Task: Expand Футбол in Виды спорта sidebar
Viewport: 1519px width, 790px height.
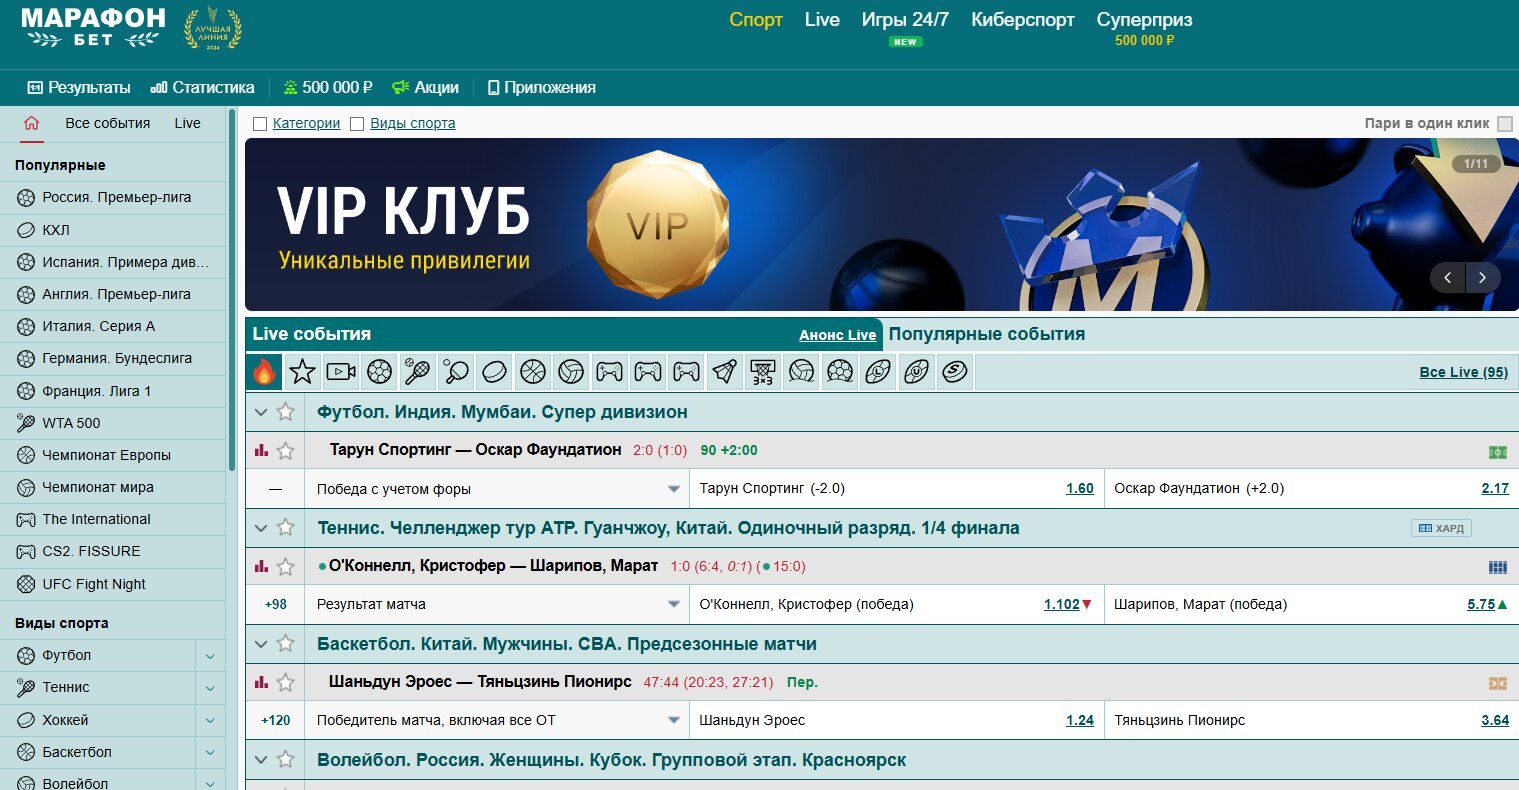Action: [210, 656]
